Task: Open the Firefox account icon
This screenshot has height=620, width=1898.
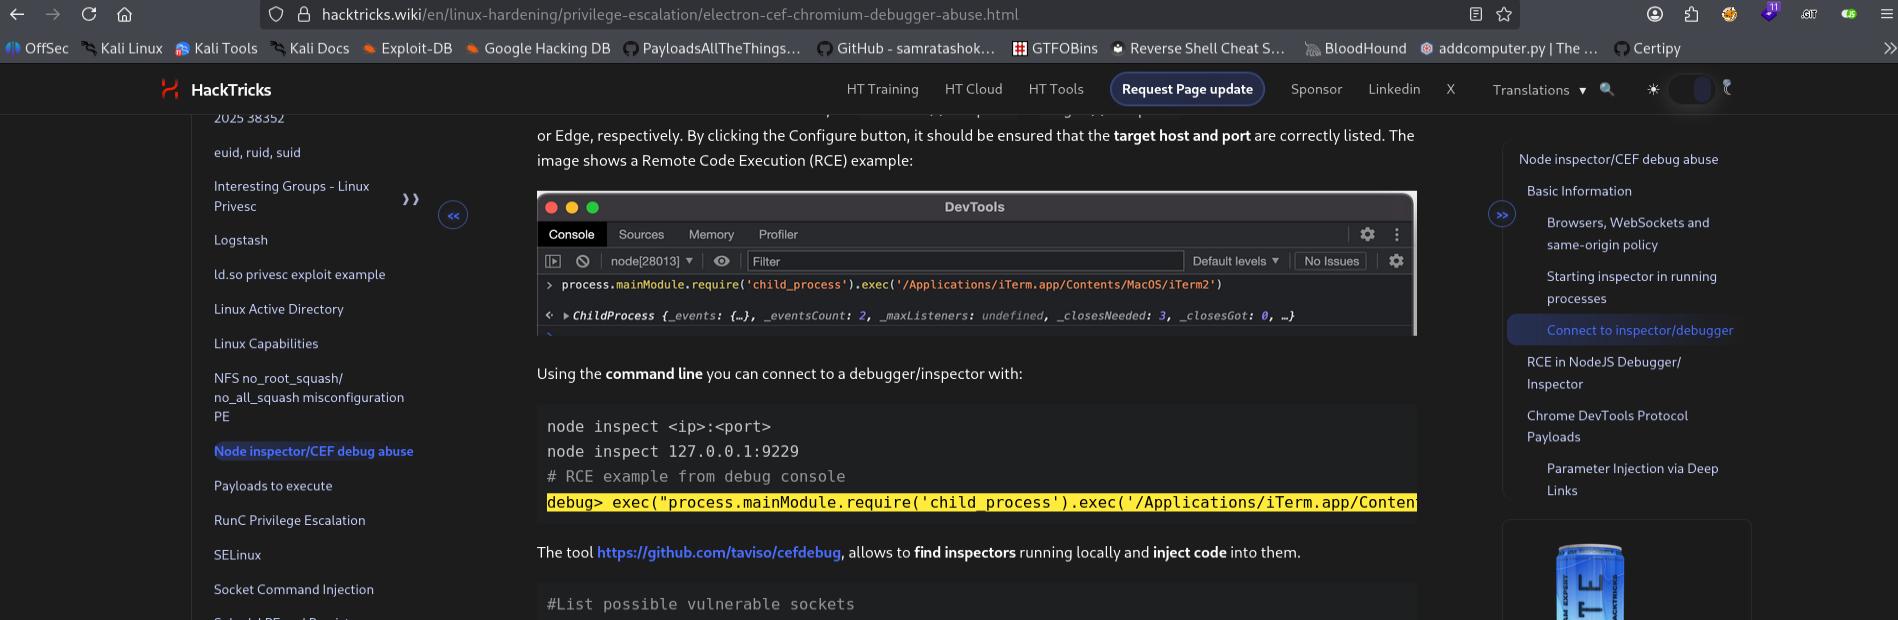Action: pos(1655,14)
